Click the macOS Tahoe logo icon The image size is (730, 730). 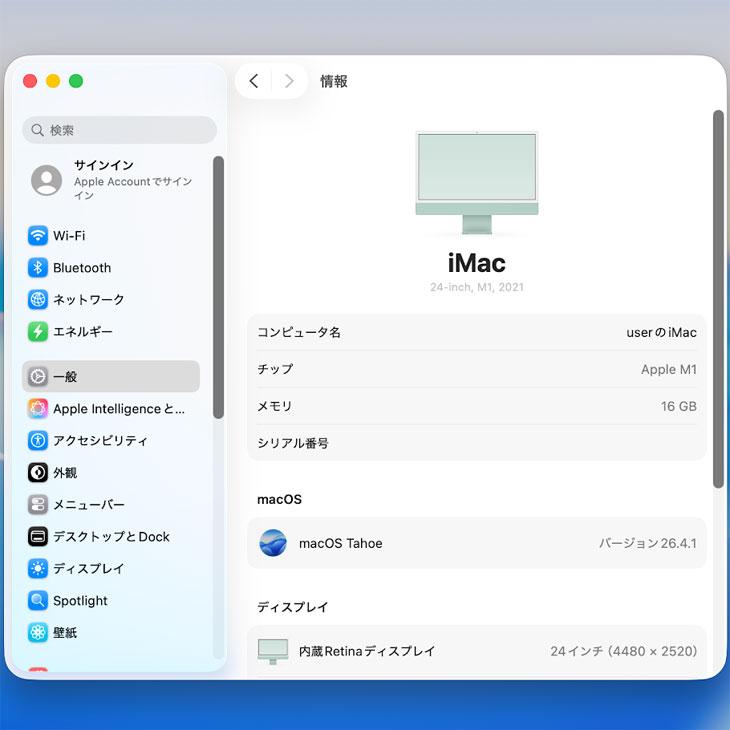(x=273, y=543)
